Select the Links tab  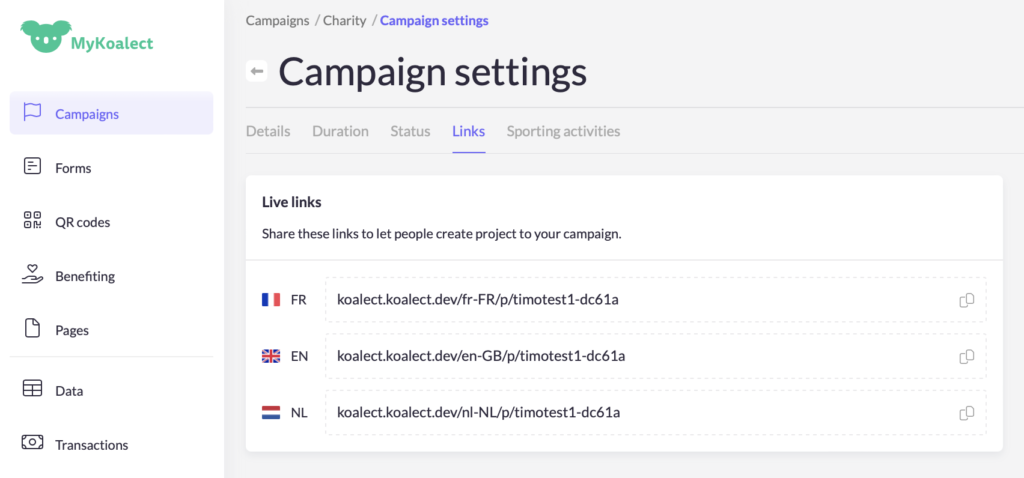coord(468,131)
